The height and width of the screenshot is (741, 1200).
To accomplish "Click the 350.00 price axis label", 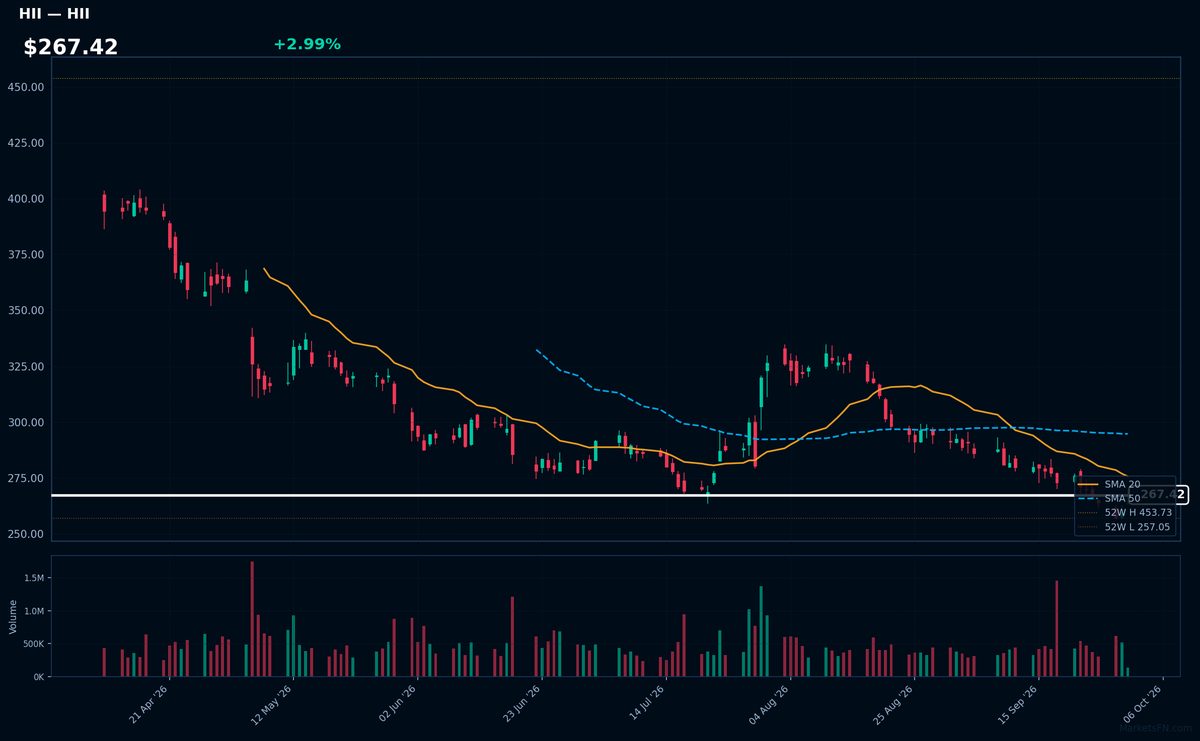I will [x=25, y=311].
